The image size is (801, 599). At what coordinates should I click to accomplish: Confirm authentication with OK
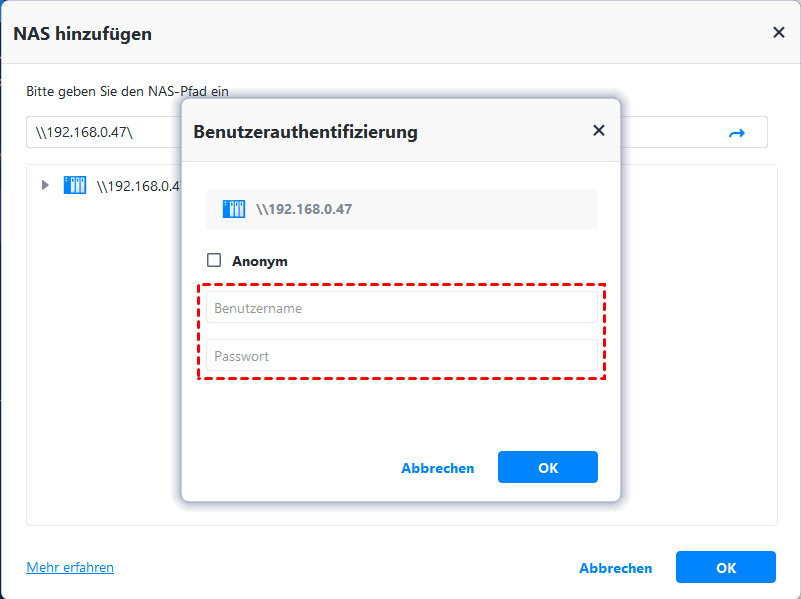click(x=547, y=467)
